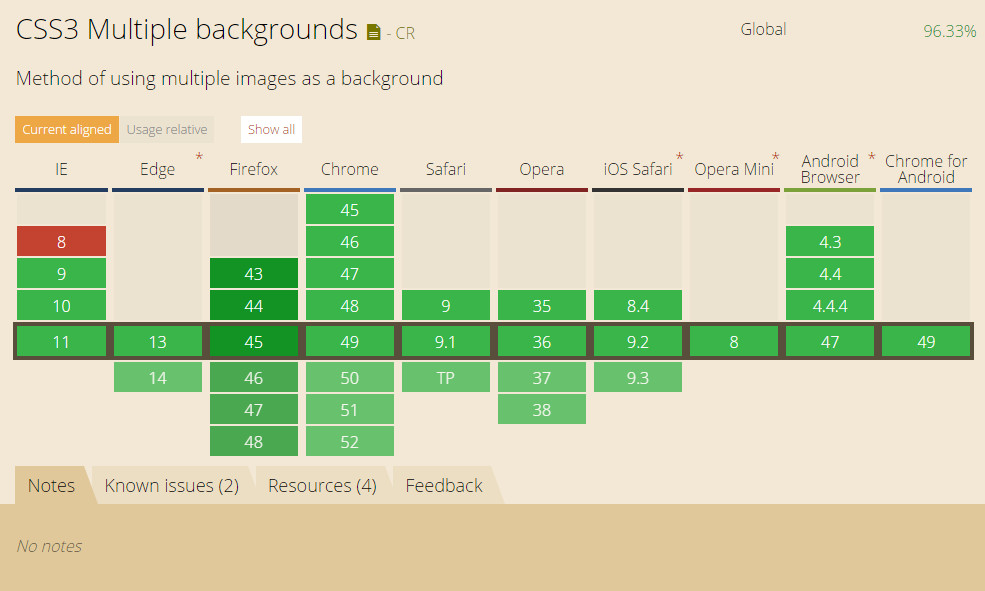Select the Chrome 48 version cell

click(349, 305)
